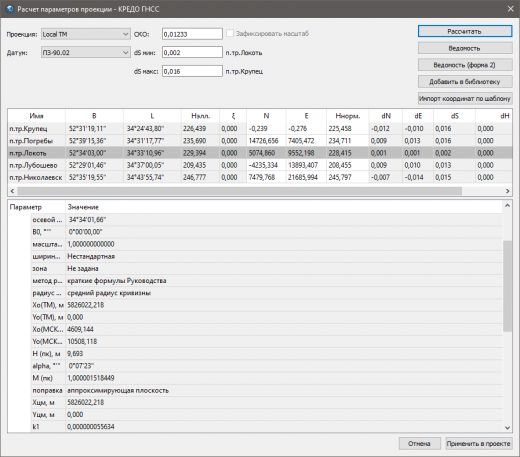
Task: Click the Применить в проекте button
Action: click(x=479, y=444)
